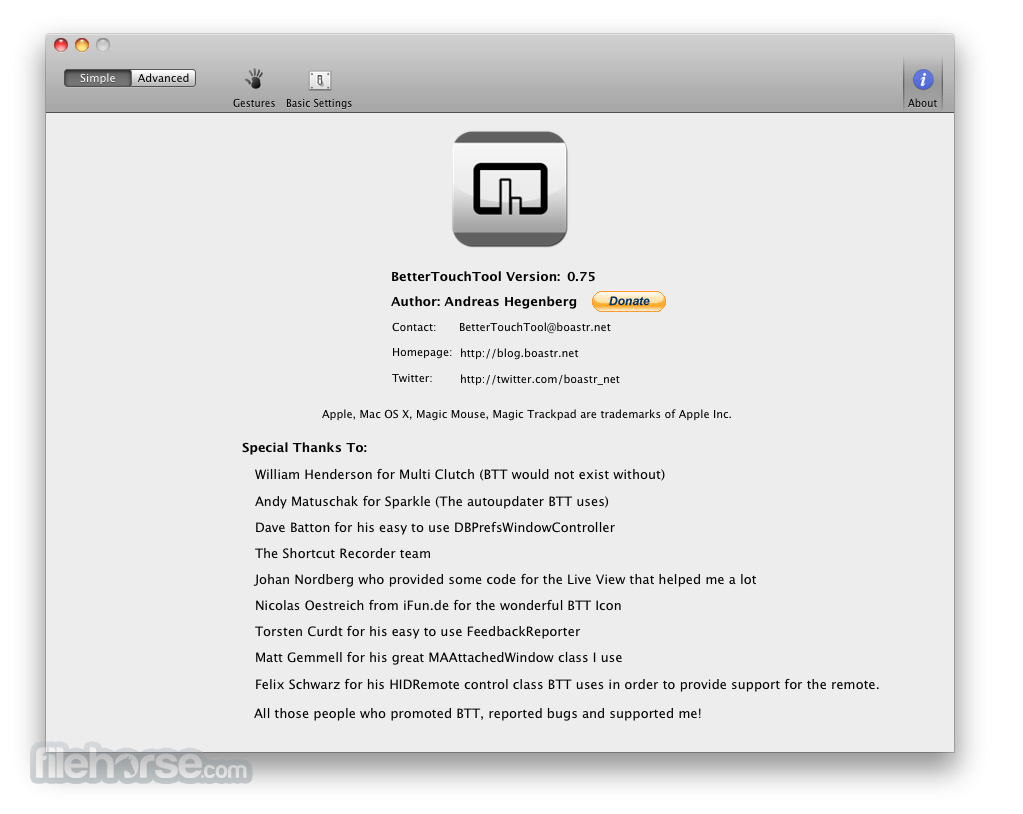Switch to Advanced mode
Image resolution: width=1023 pixels, height=814 pixels.
click(x=163, y=78)
